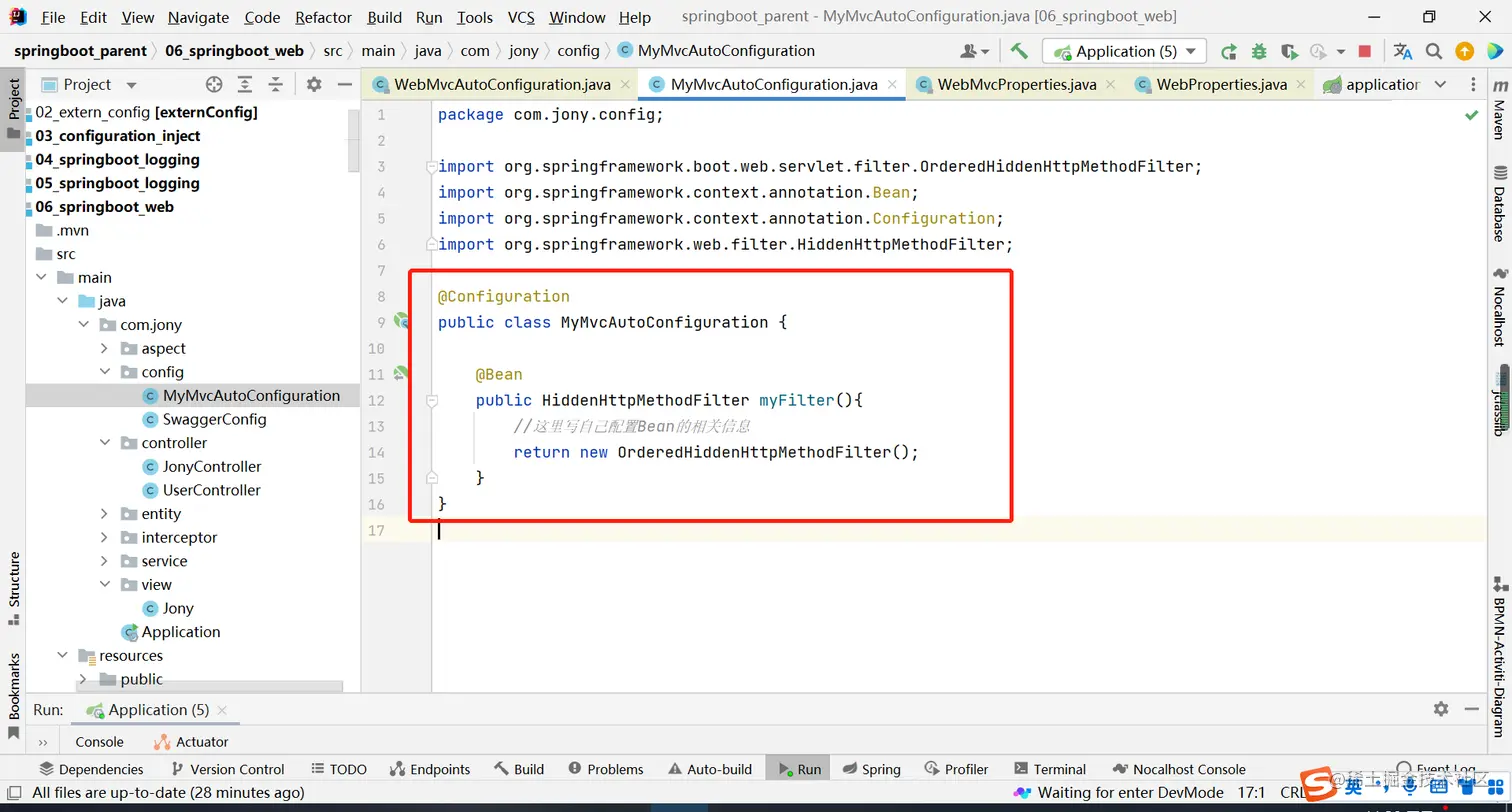Screen dimensions: 1512x812
Task: Switch to the Actuator tab in Run panel
Action: [x=191, y=742]
